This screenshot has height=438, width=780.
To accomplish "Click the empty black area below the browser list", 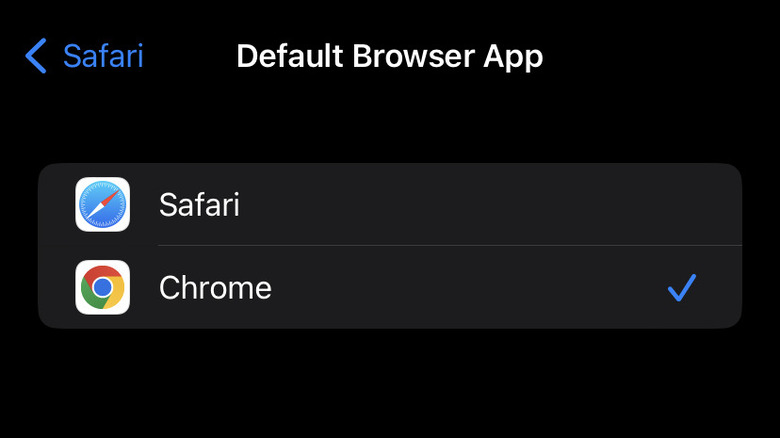I will click(x=390, y=385).
